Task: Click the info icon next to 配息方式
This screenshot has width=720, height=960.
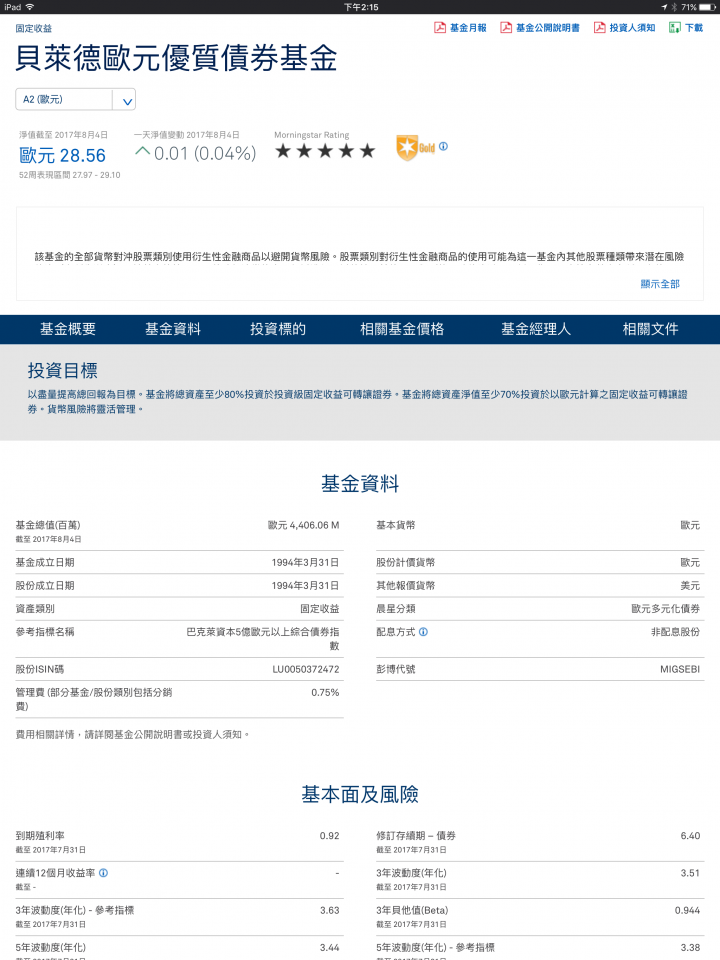Action: 423,632
